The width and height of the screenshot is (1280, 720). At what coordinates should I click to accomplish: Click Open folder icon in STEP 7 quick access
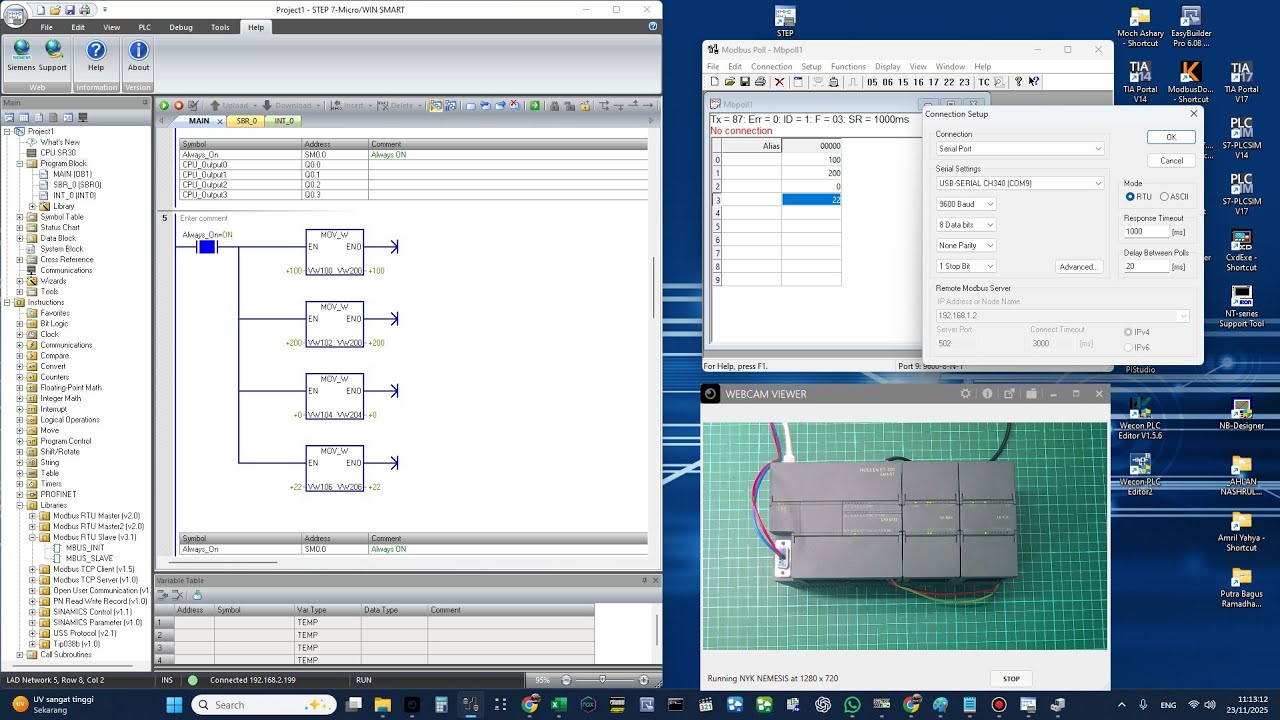click(57, 9)
